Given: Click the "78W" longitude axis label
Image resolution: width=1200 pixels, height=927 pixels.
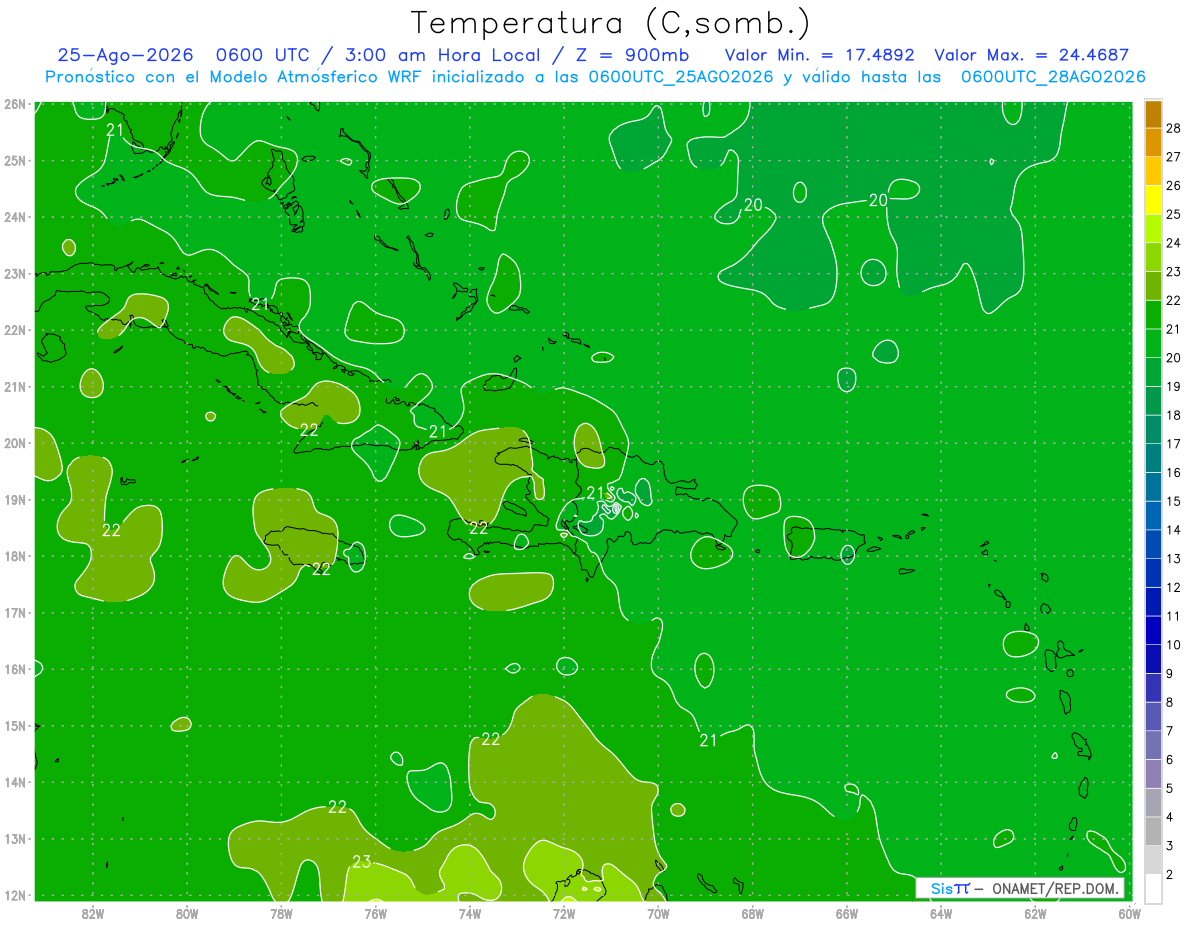Looking at the screenshot, I should pos(281,913).
